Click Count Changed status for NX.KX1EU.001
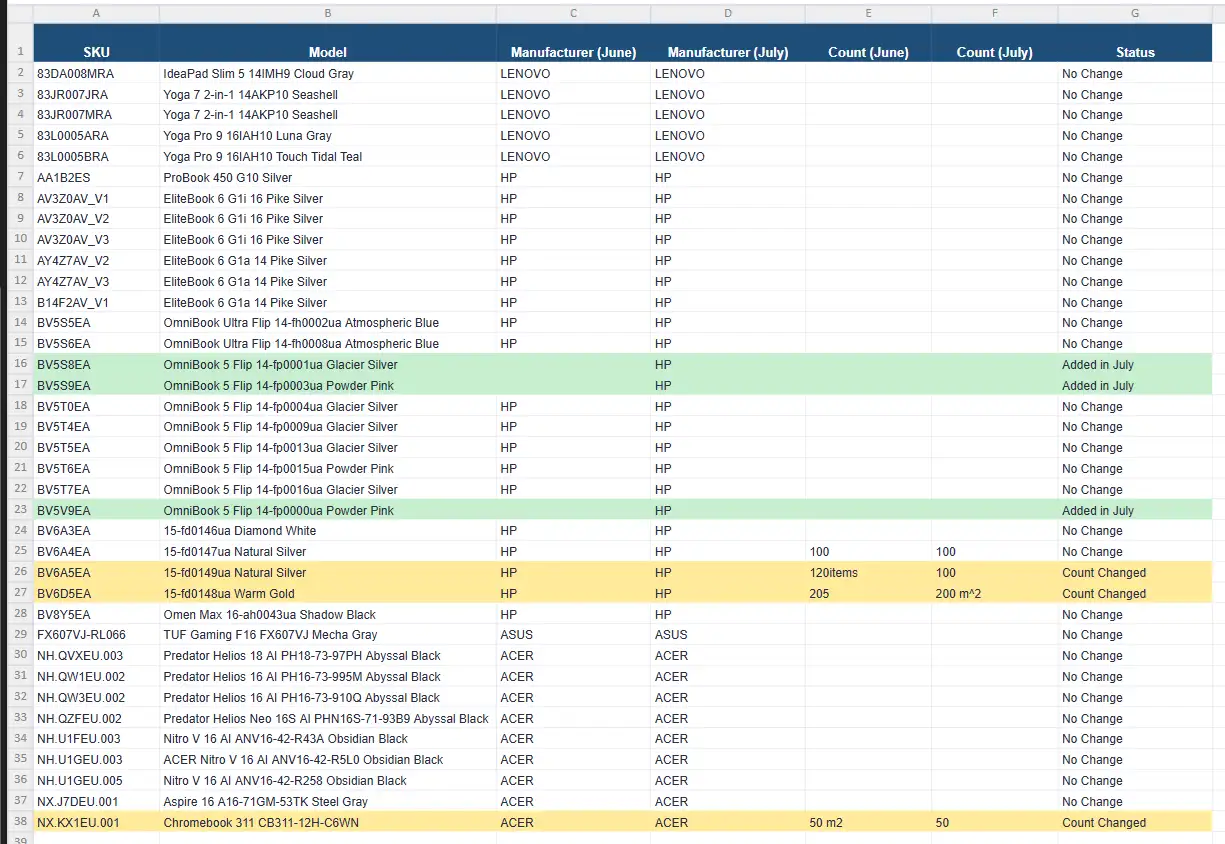This screenshot has width=1225, height=844. point(1135,823)
